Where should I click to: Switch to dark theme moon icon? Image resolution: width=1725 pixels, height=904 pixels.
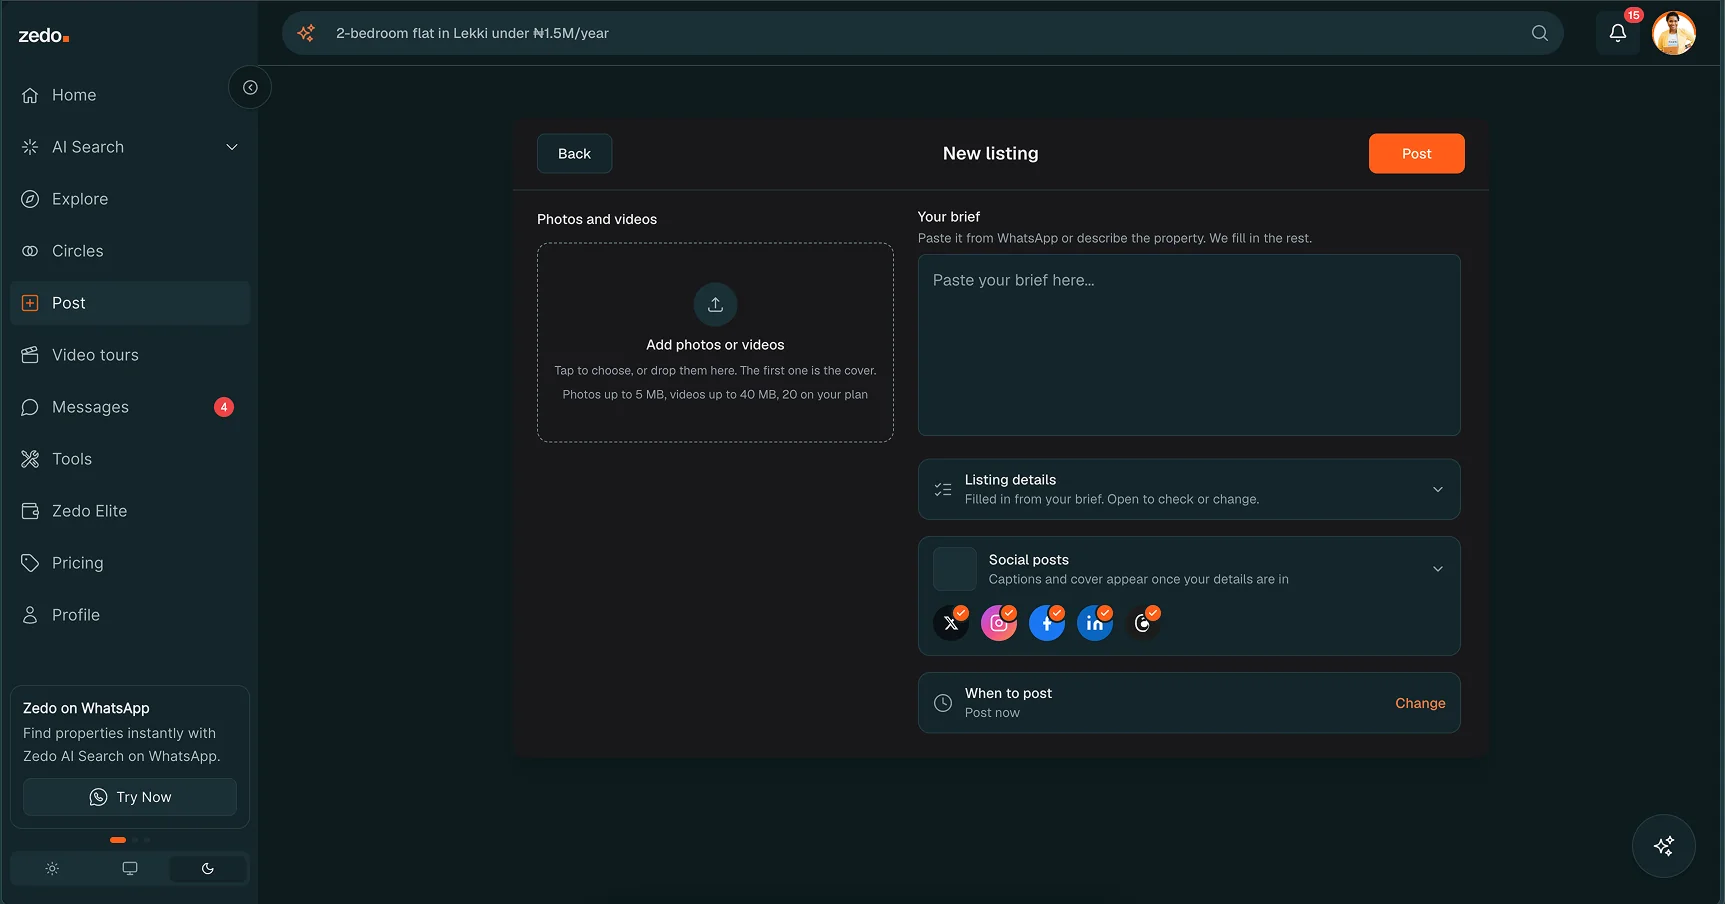pyautogui.click(x=208, y=869)
